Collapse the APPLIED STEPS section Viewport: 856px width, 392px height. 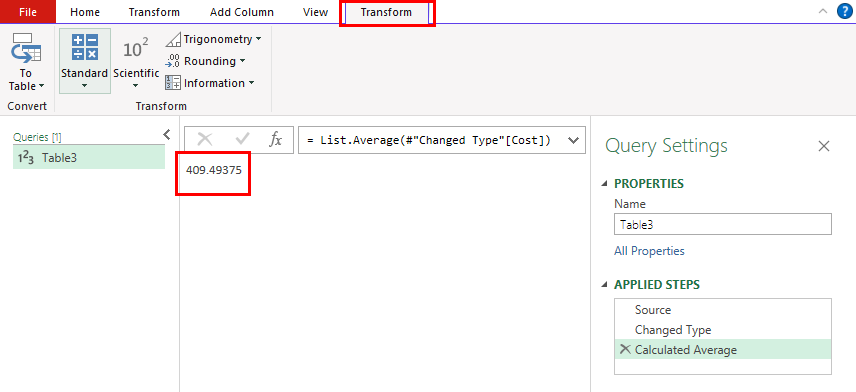(604, 285)
